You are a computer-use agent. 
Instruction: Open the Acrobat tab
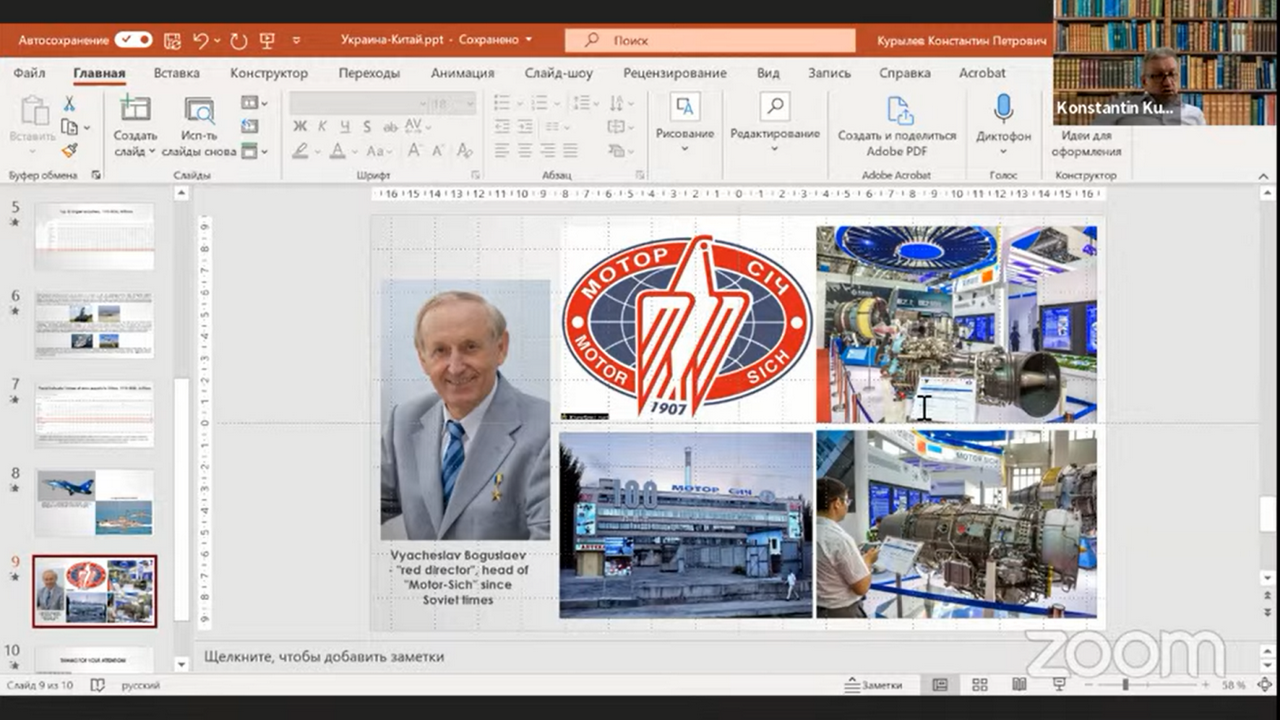tap(982, 73)
